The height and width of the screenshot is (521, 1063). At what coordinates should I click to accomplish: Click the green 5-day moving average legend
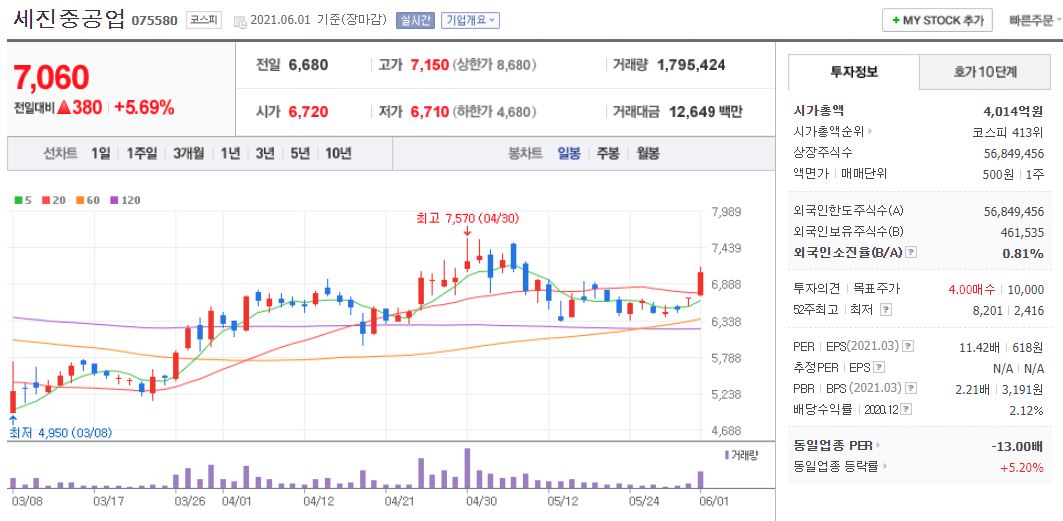(22, 201)
